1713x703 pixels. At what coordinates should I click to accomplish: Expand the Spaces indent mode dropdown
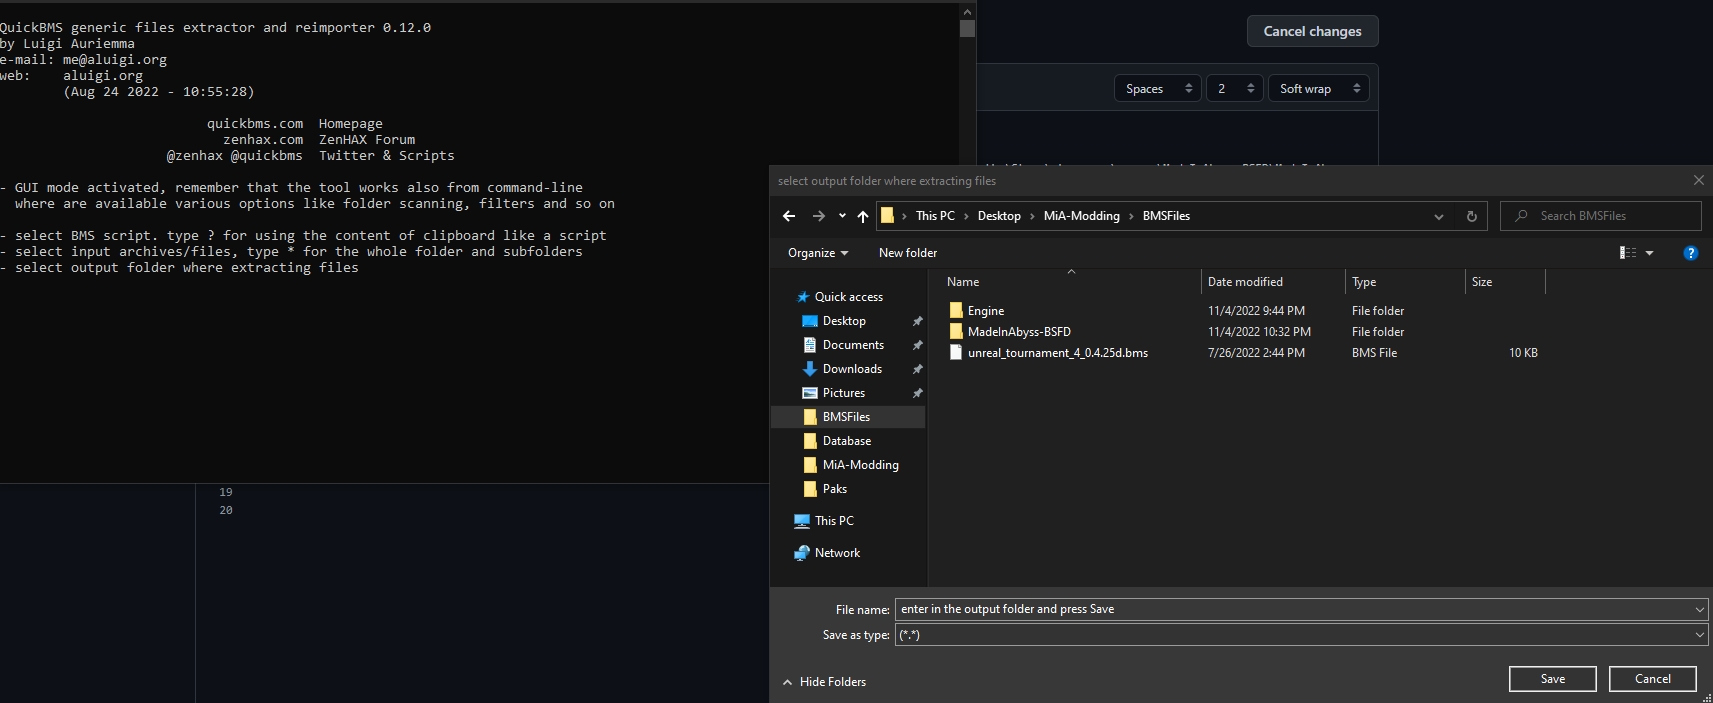tap(1157, 89)
